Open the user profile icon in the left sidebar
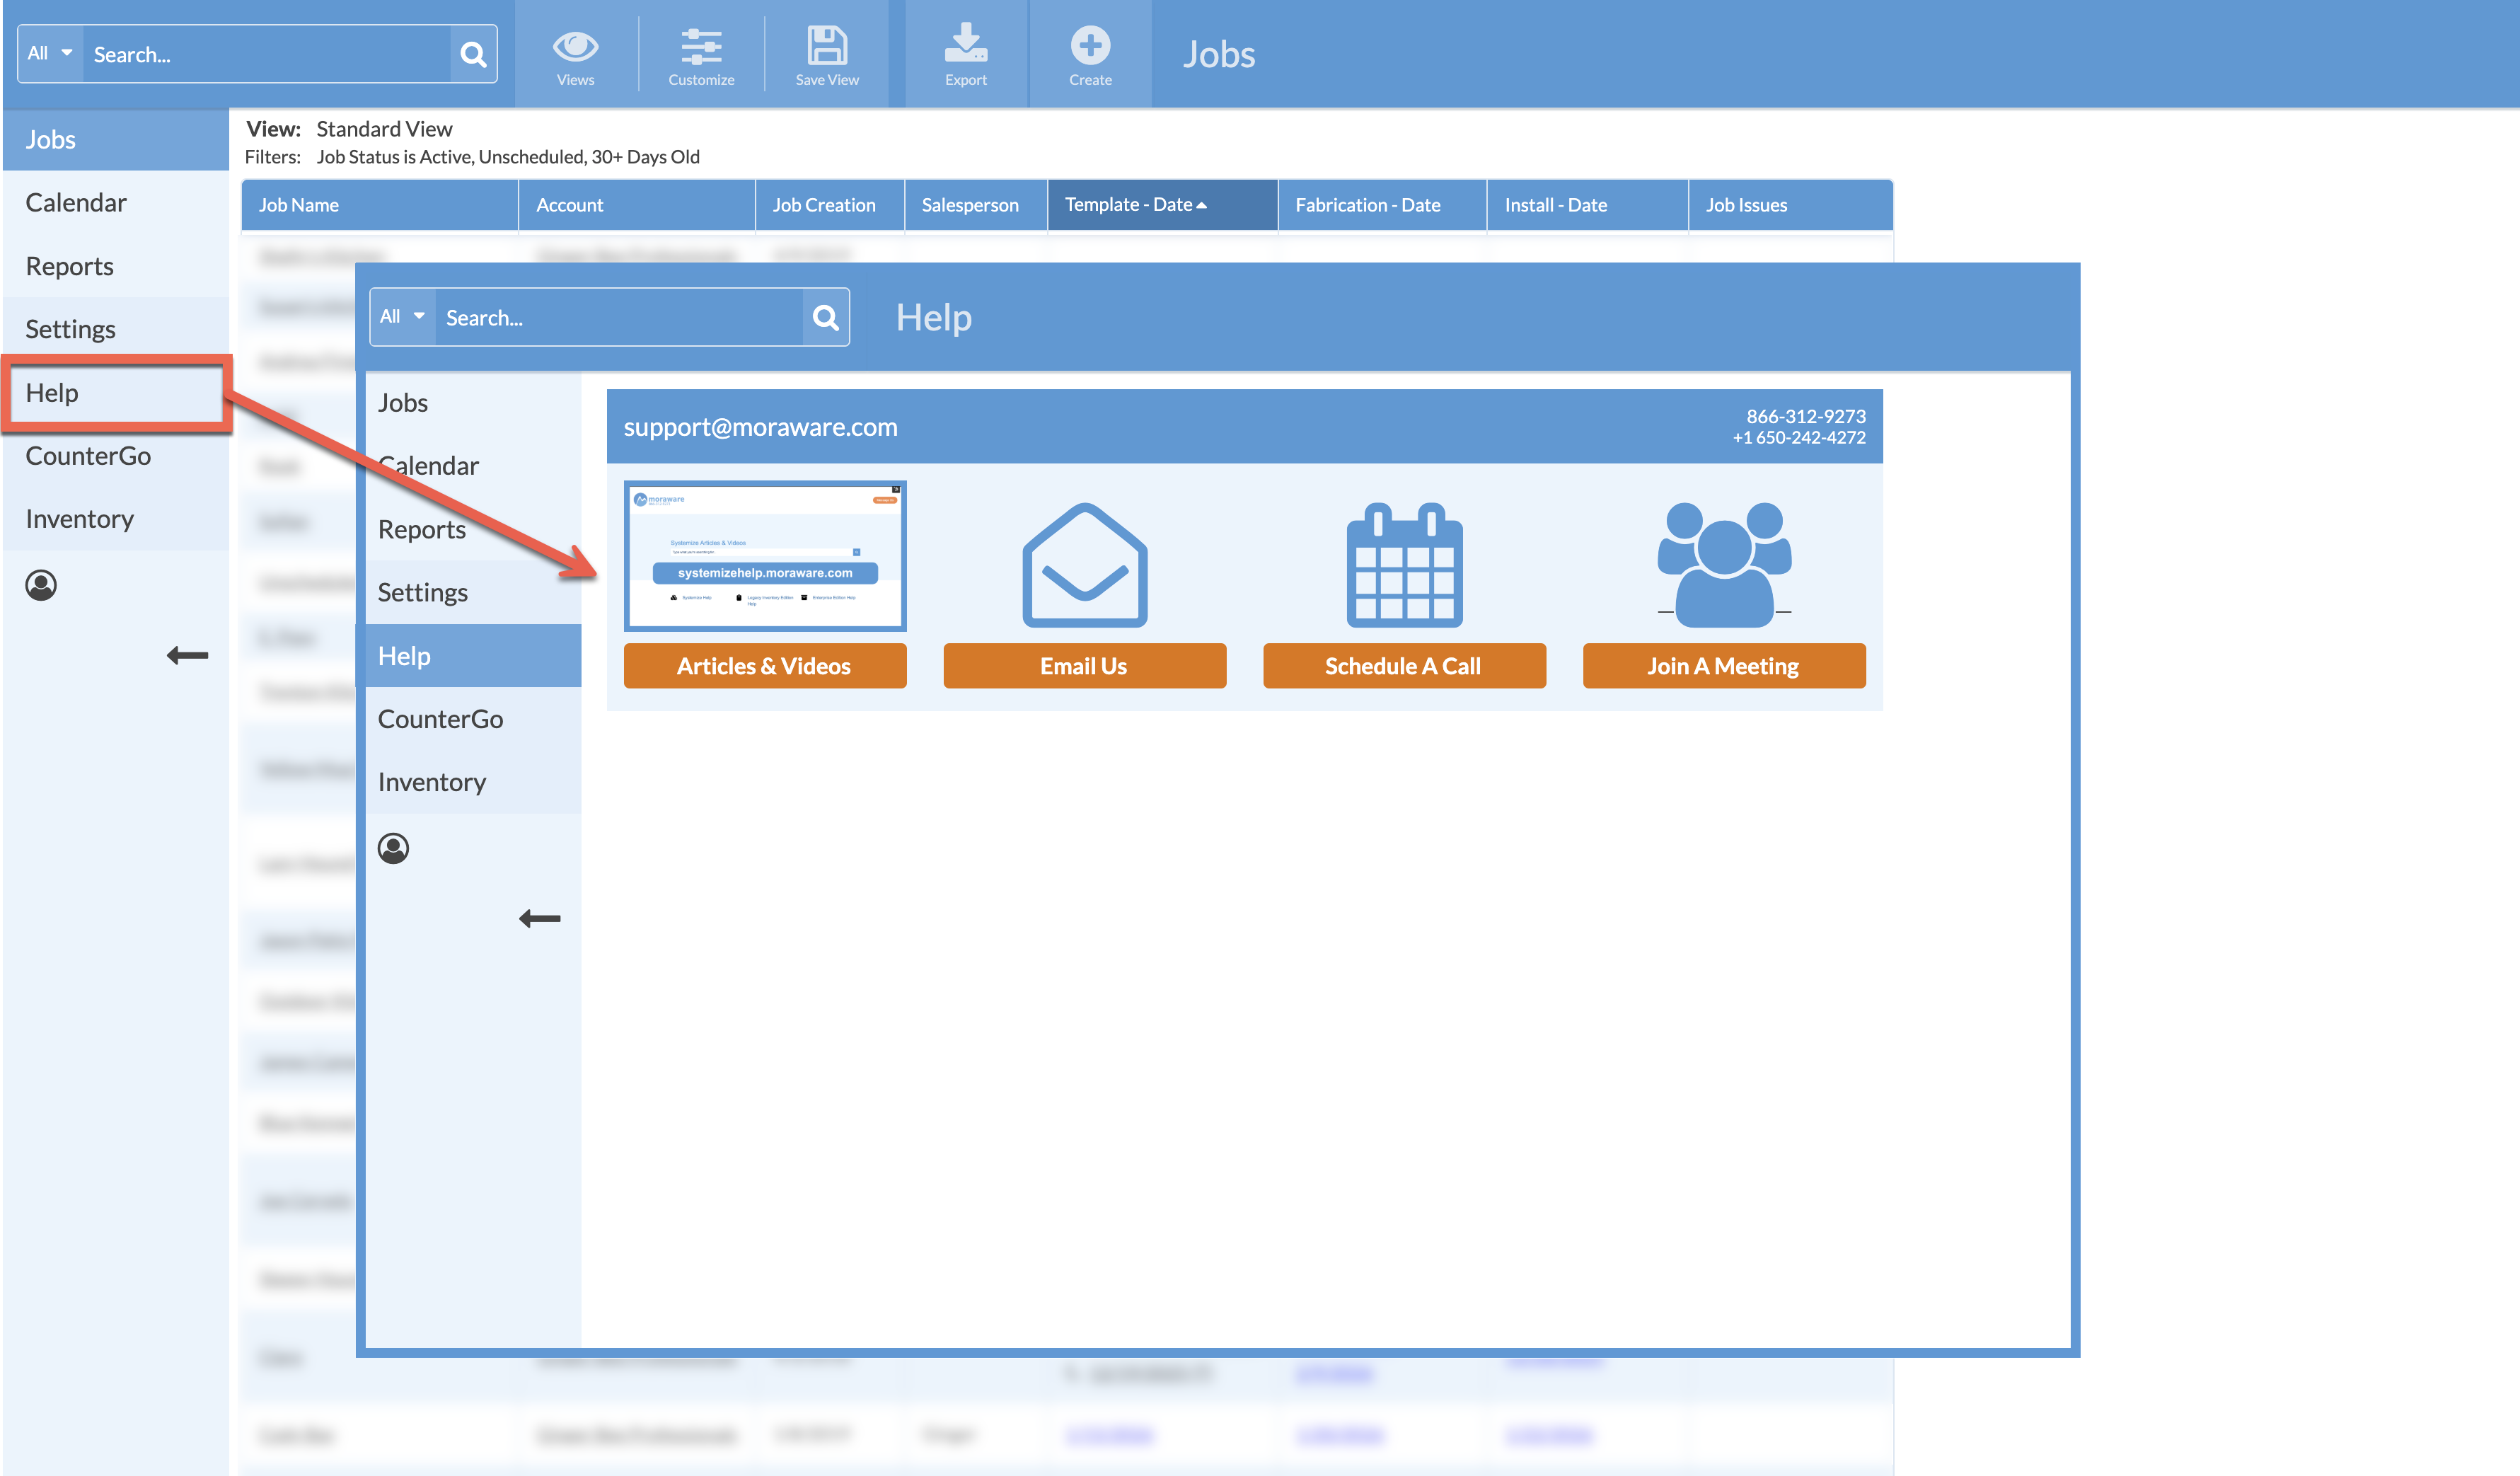 tap(41, 587)
